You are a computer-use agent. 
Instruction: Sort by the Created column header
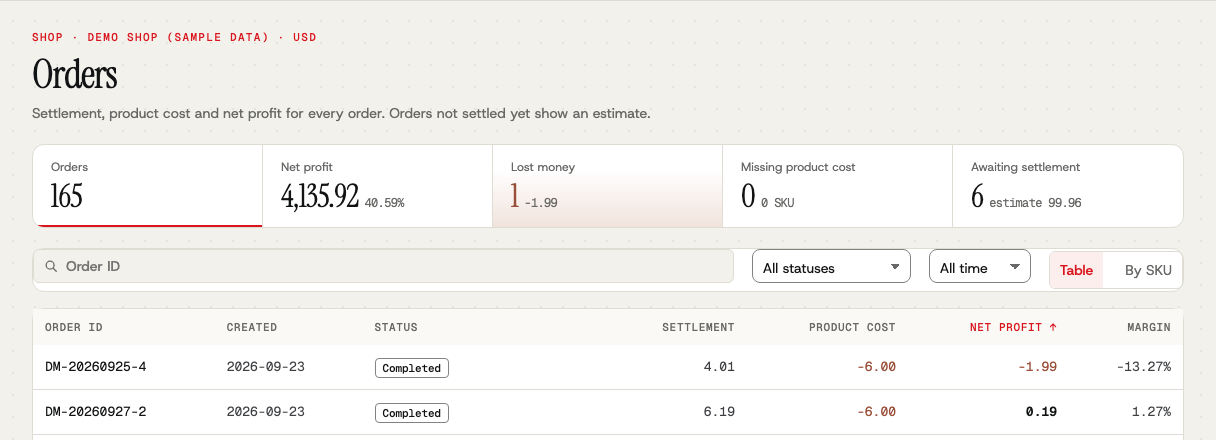click(x=252, y=327)
